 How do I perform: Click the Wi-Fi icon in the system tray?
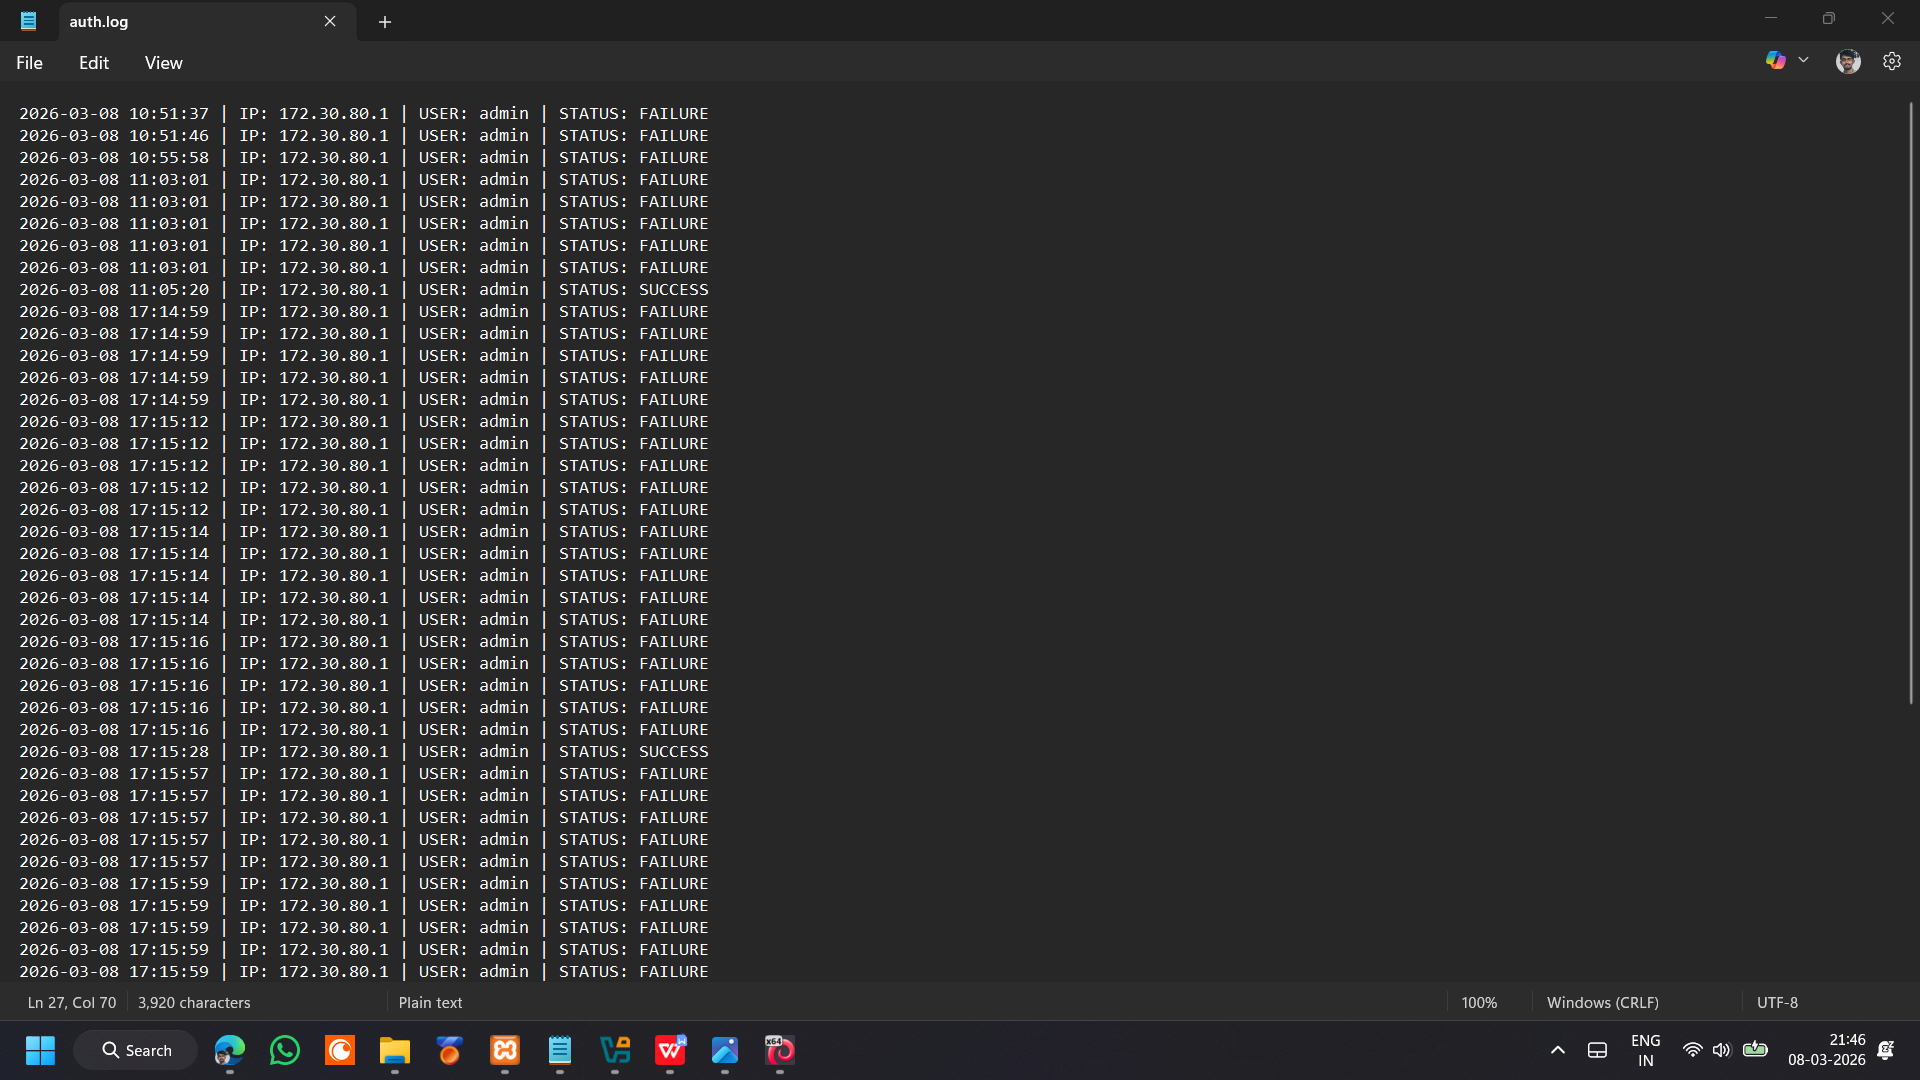coord(1692,1051)
